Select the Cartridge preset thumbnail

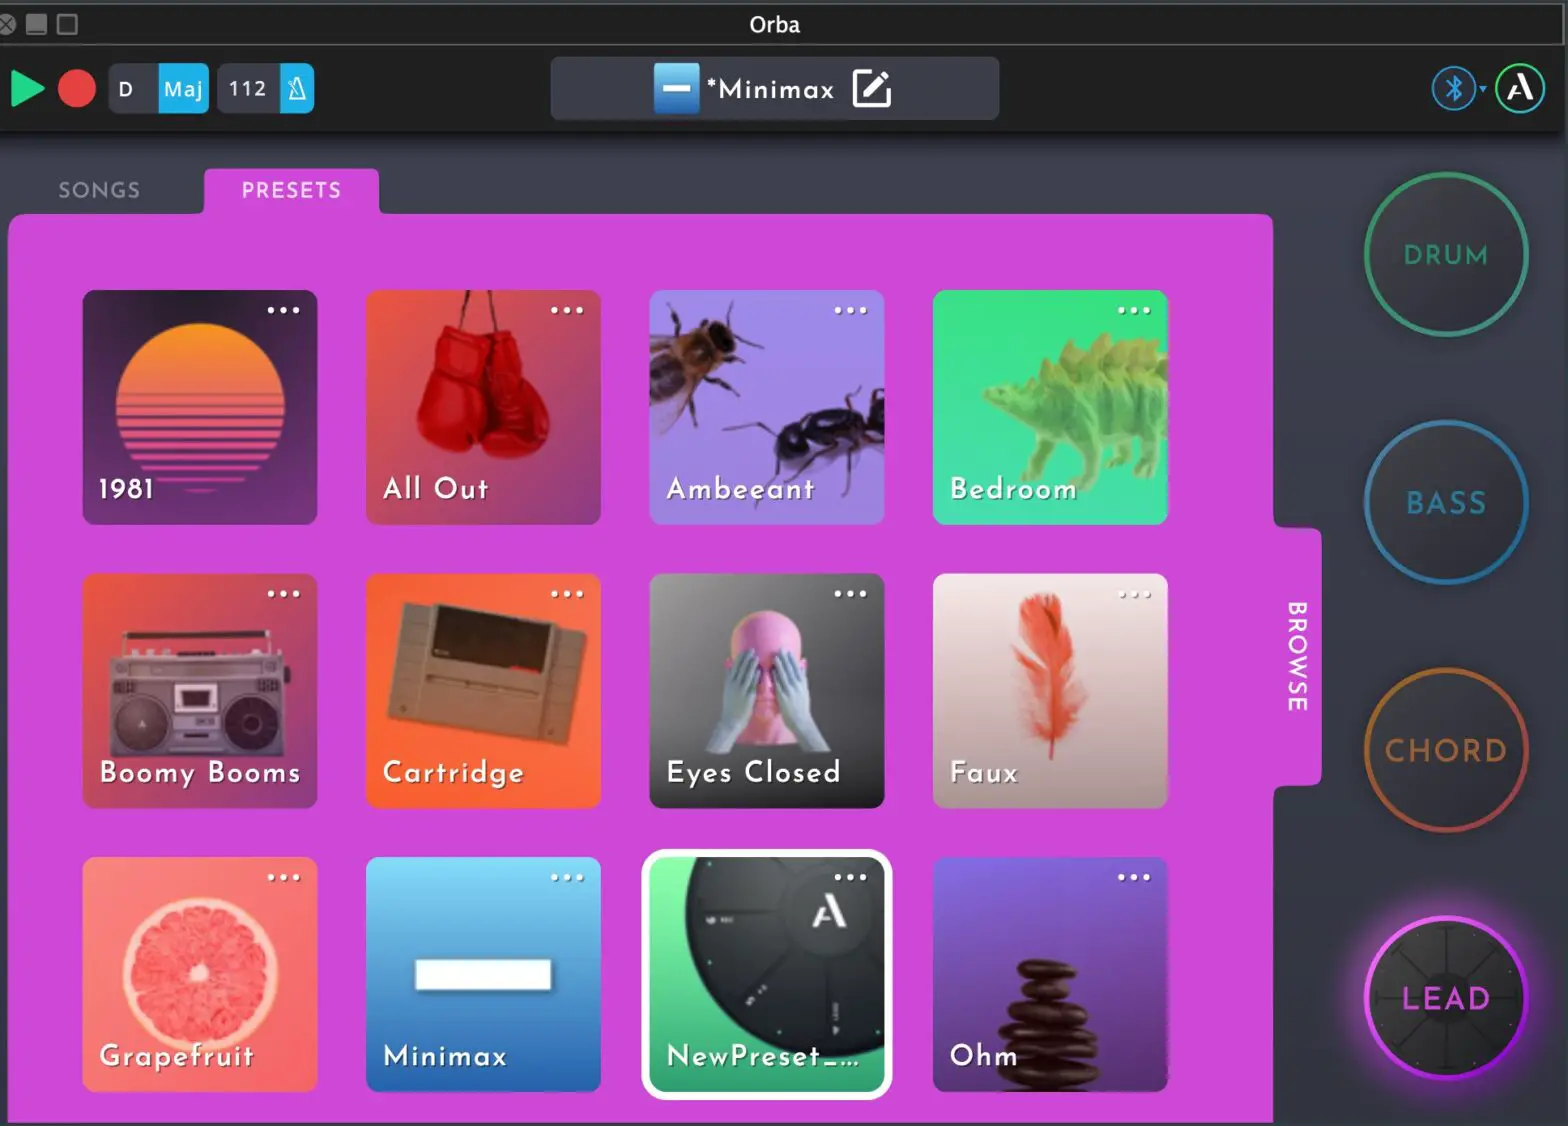pos(483,691)
